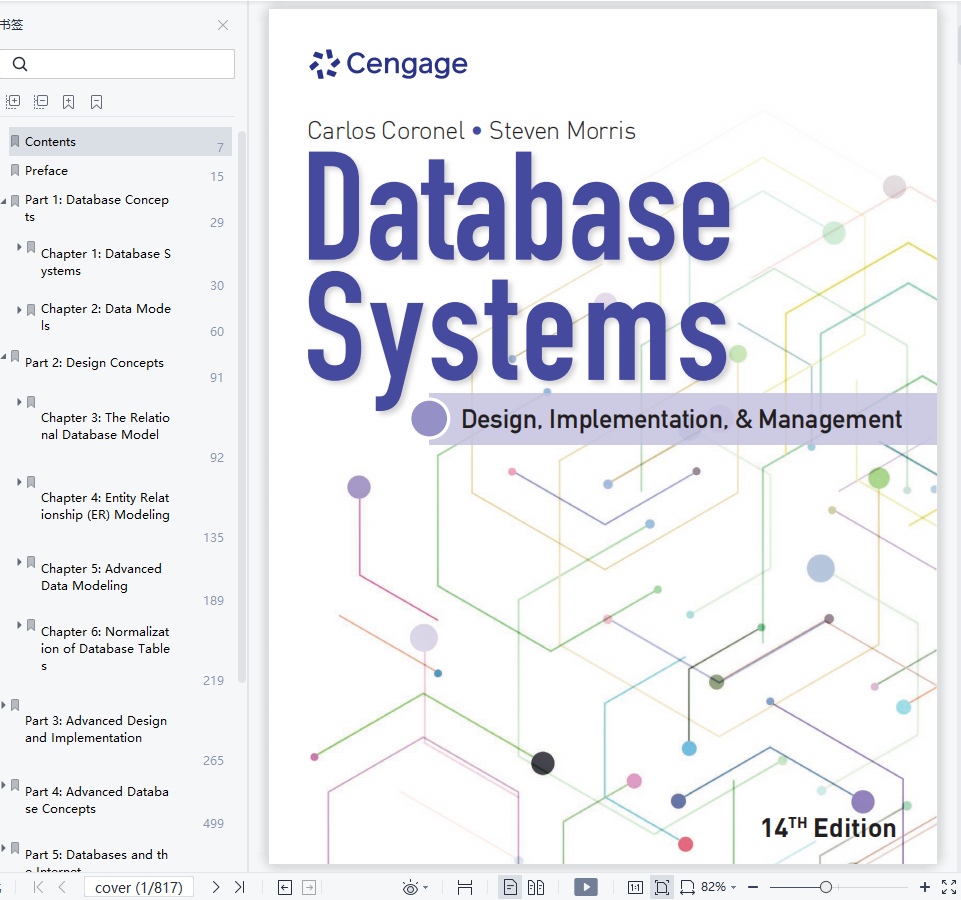Jump to the last page
961x900 pixels.
[240, 887]
